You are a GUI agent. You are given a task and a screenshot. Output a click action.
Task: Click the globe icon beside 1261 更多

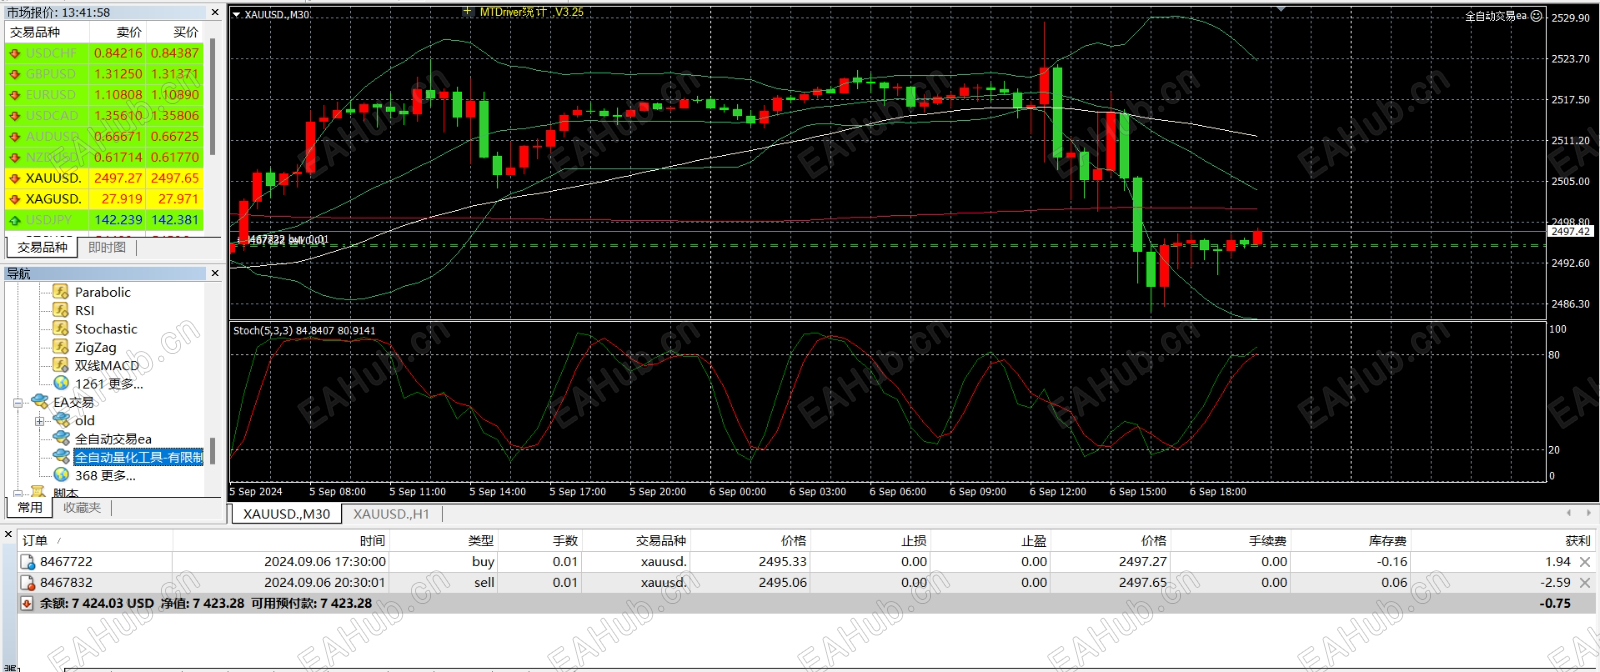click(x=61, y=383)
